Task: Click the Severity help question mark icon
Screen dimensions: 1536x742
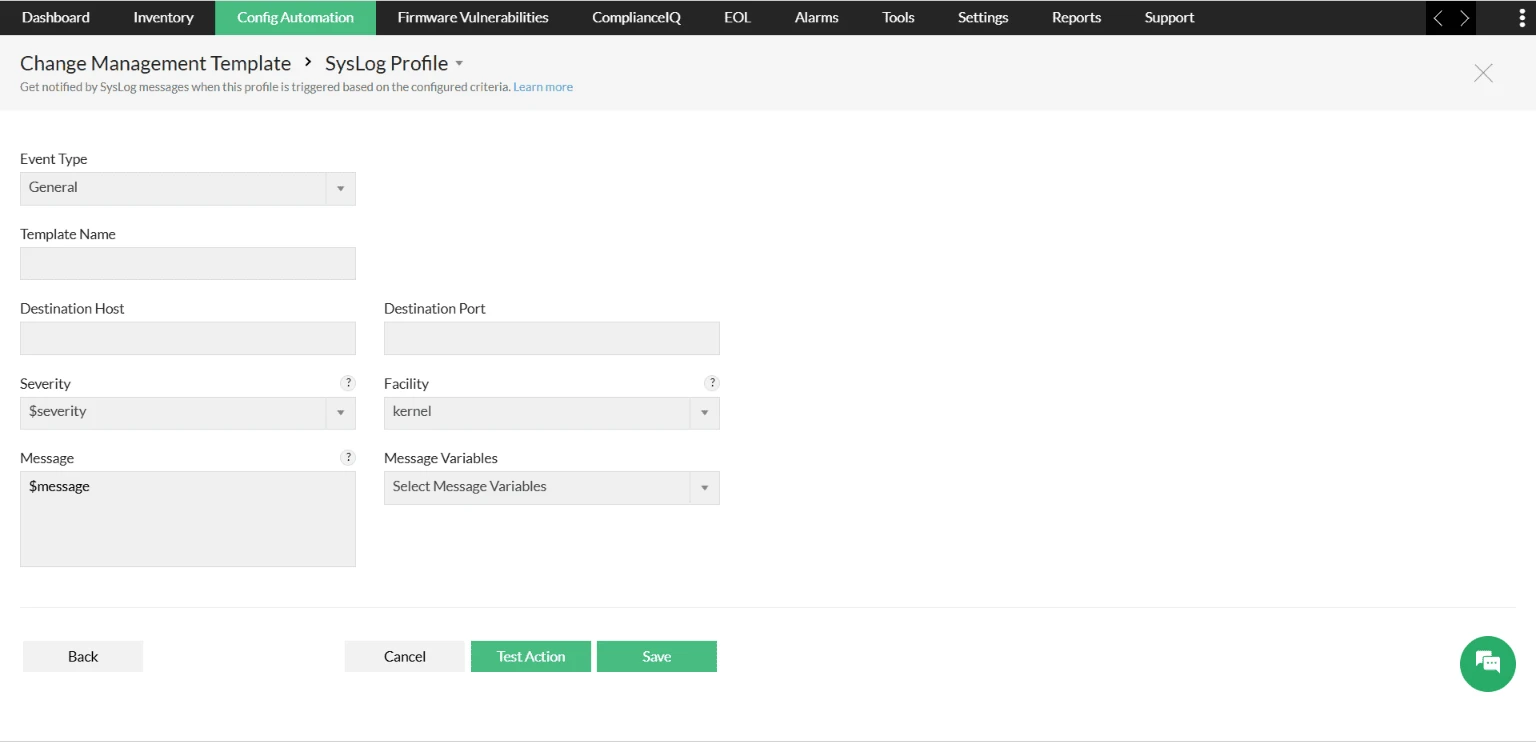Action: click(348, 383)
